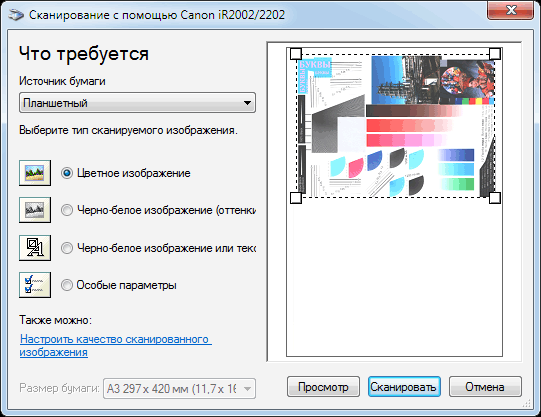The image size is (541, 417).
Task: Close the Canon scanning dialog
Action: 511,10
